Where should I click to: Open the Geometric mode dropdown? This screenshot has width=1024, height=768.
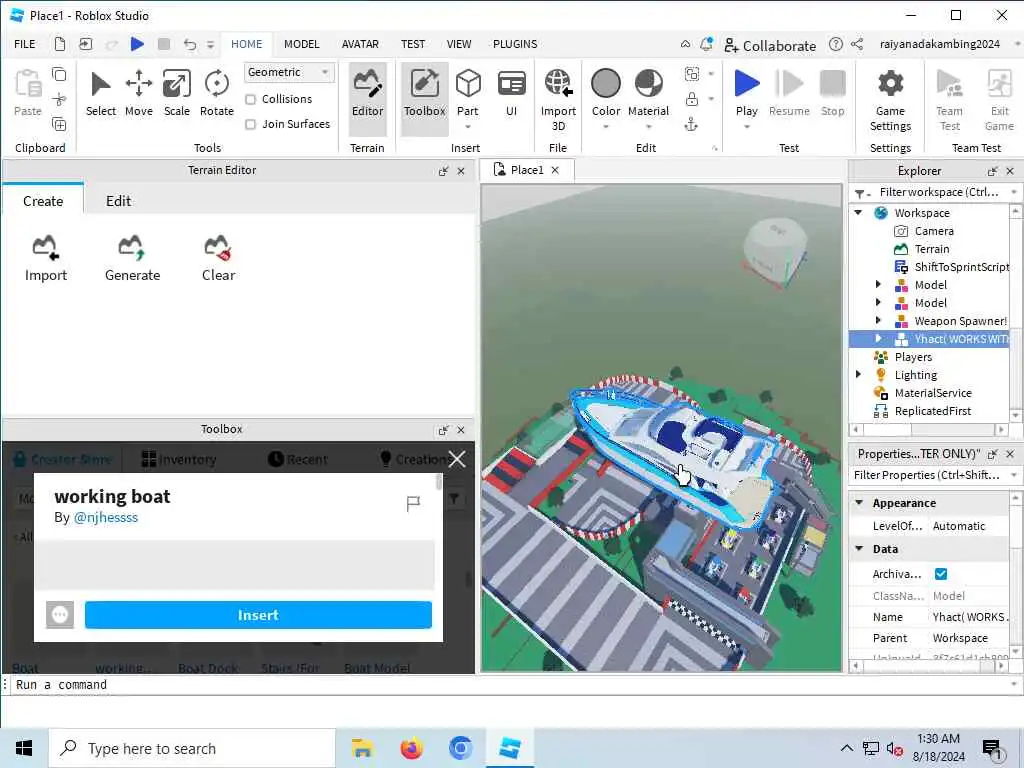289,72
